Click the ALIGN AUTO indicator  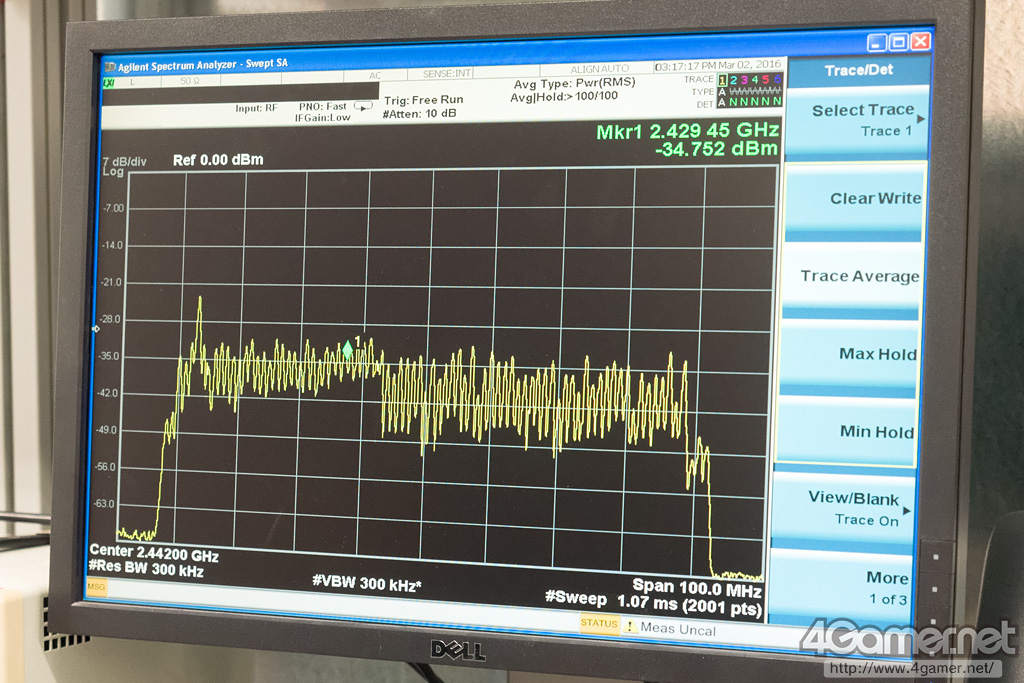[600, 69]
